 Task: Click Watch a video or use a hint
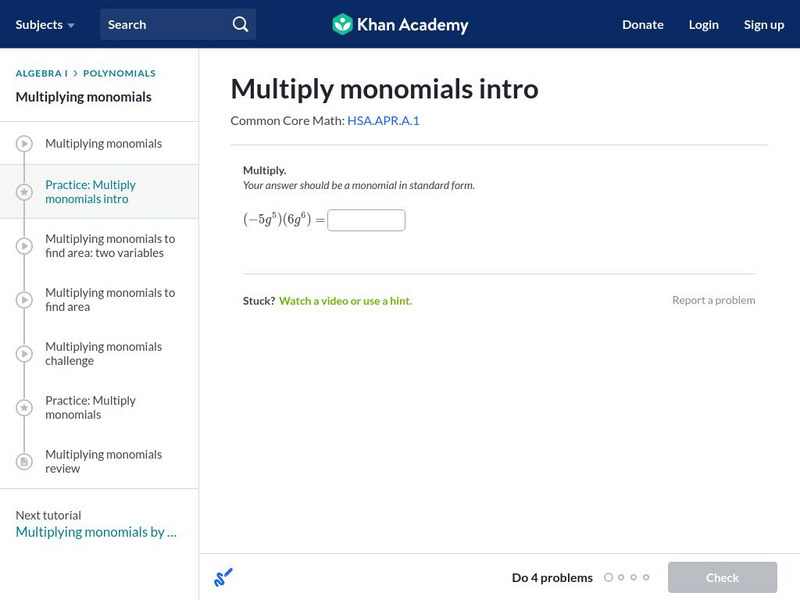[x=345, y=300]
